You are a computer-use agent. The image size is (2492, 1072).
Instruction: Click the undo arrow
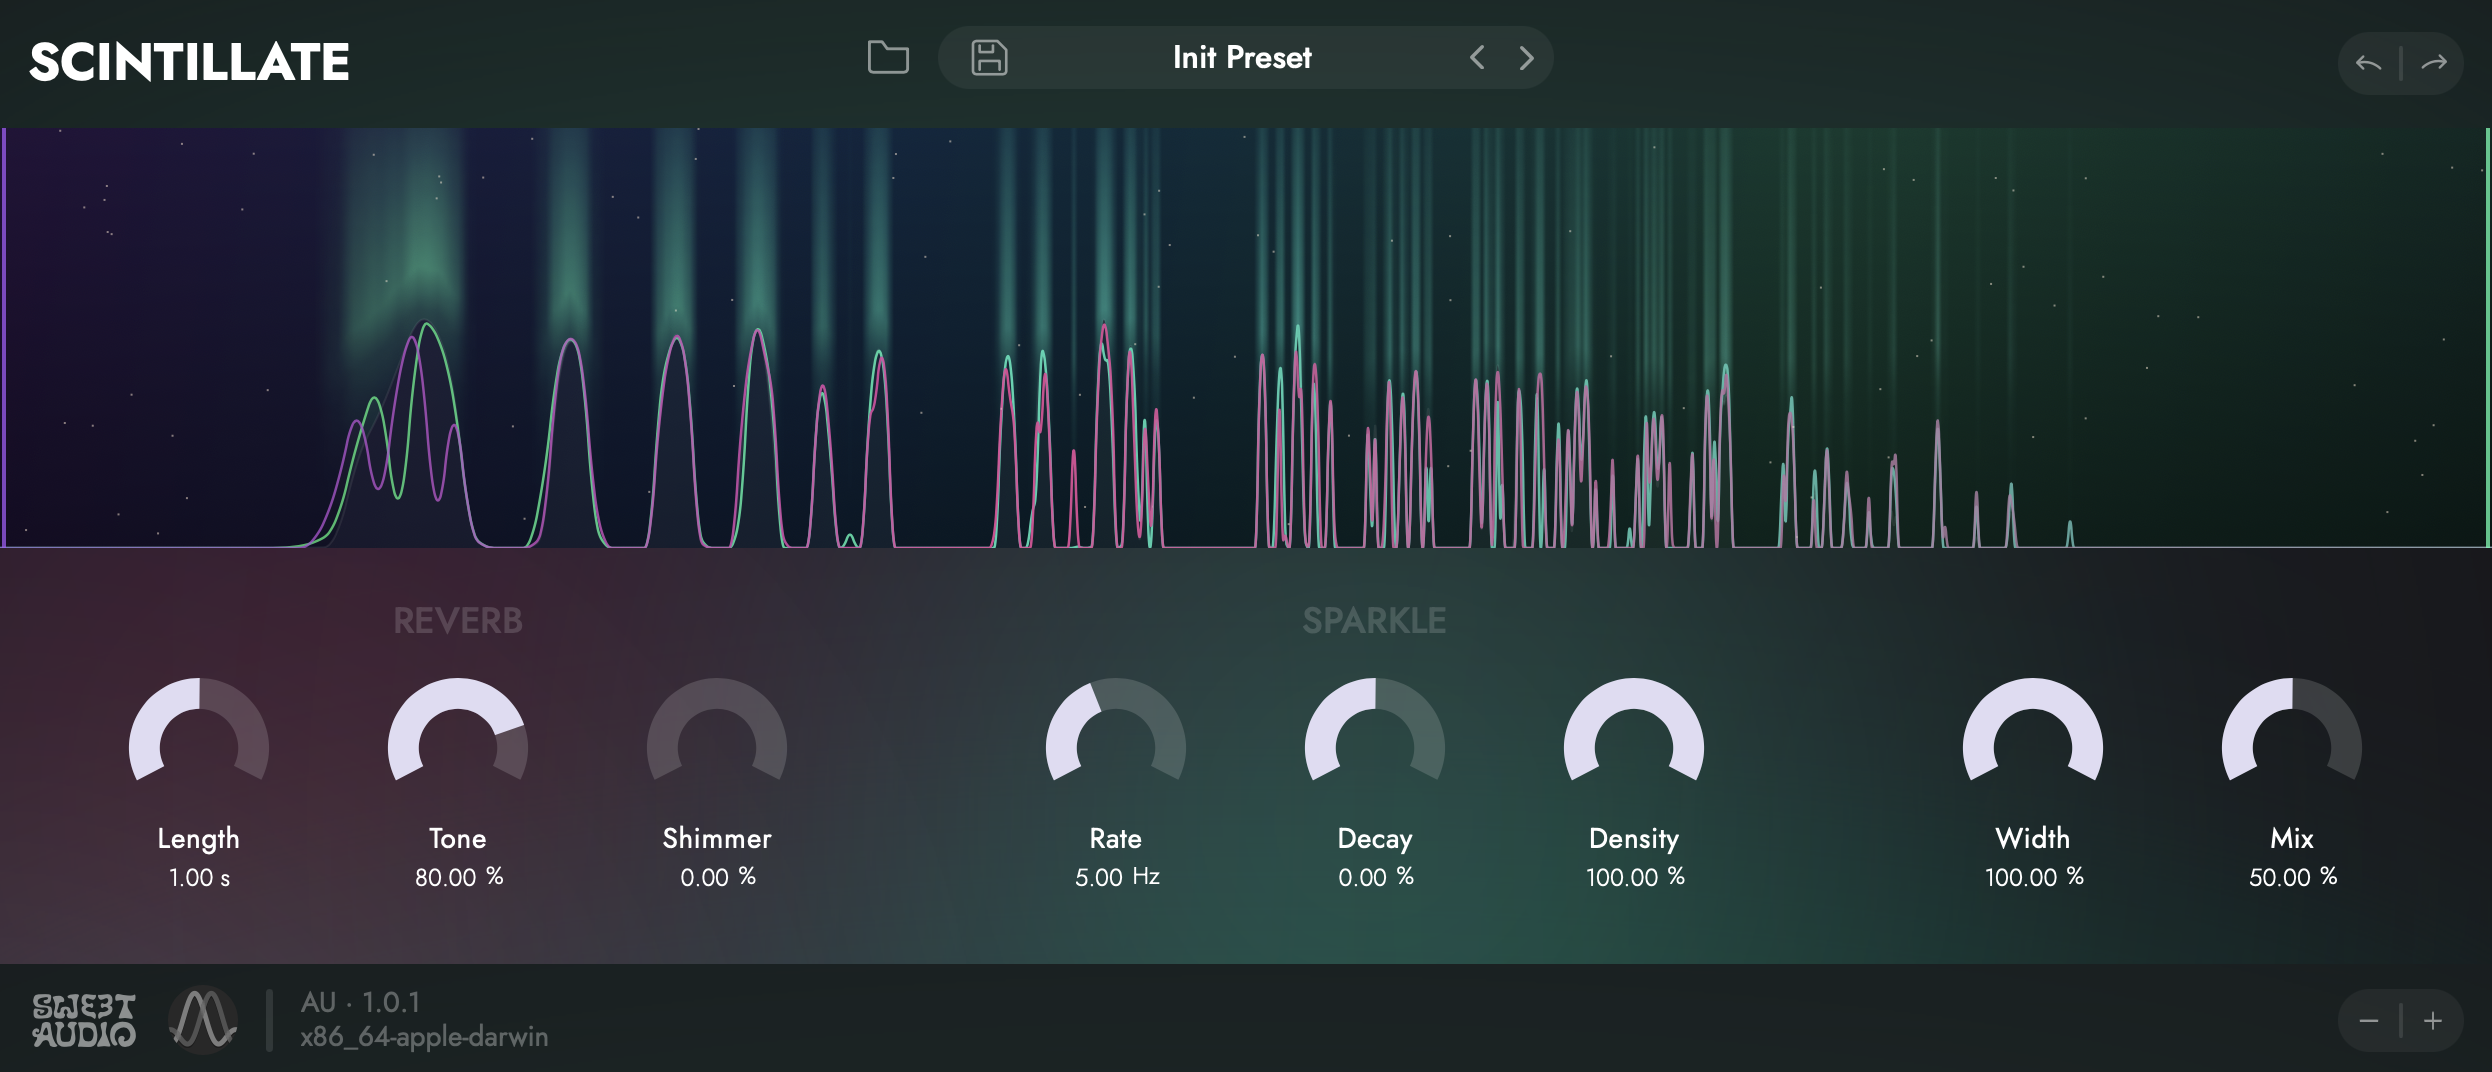2368,63
